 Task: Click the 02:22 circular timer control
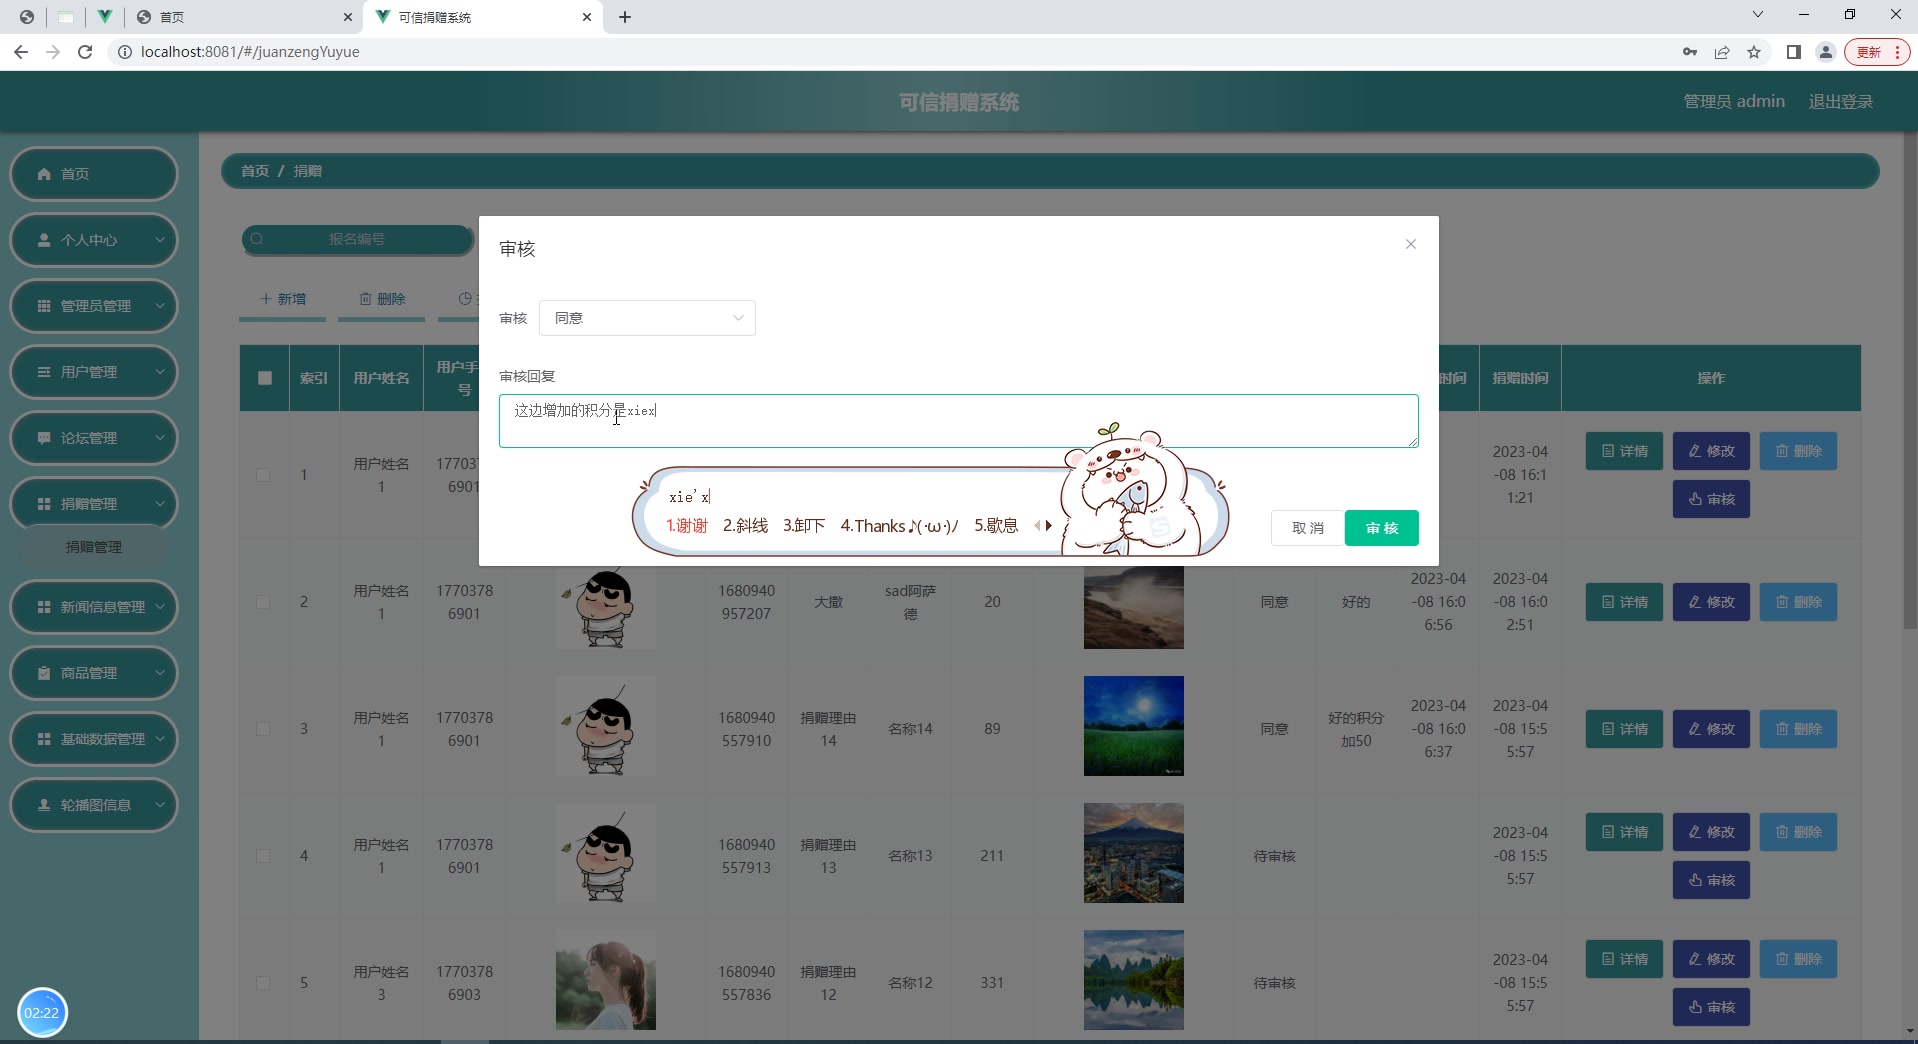[42, 1012]
